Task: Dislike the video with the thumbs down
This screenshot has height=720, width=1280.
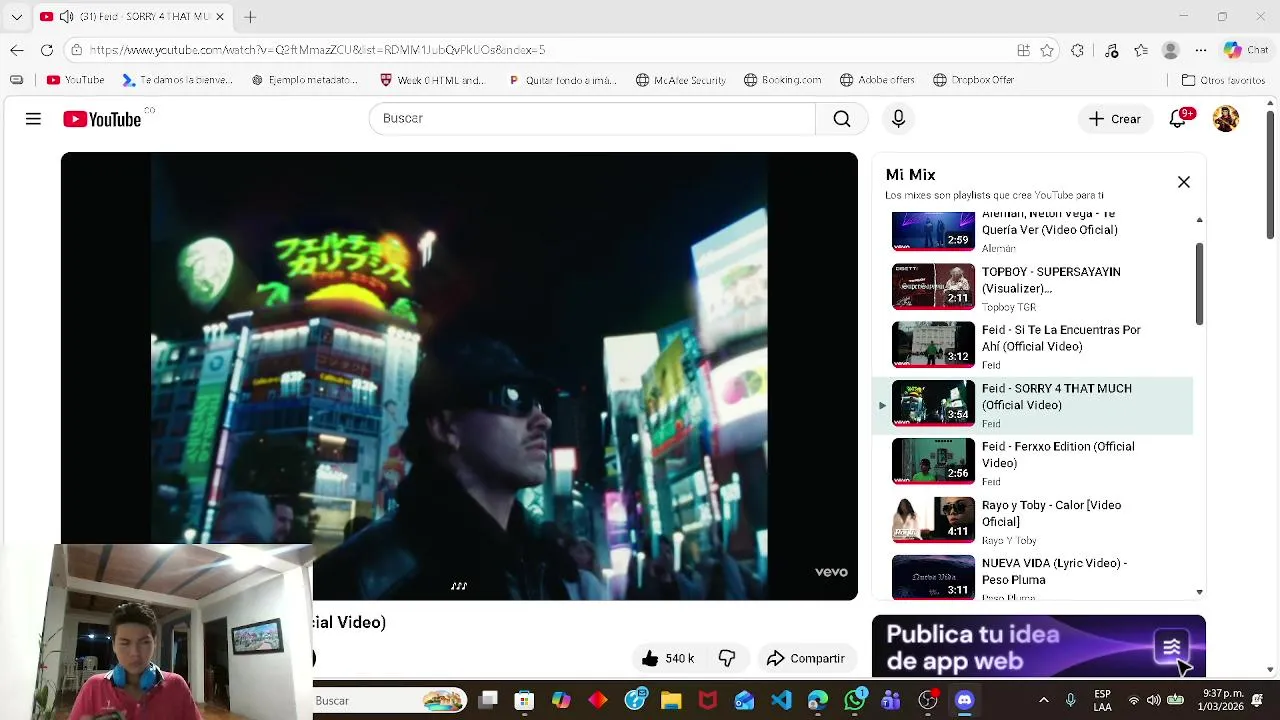Action: 727,658
